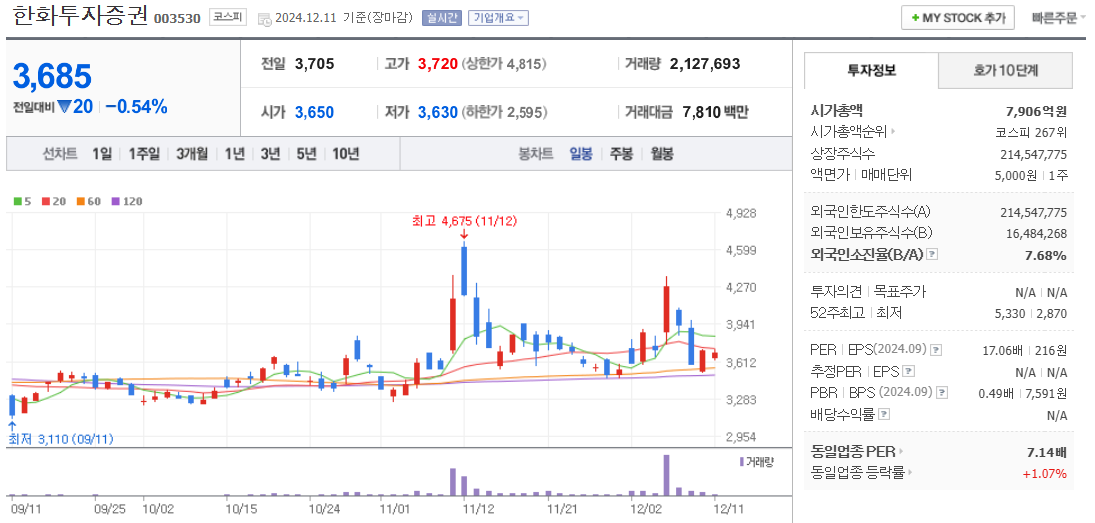The image size is (1095, 523).
Task: Open the 동일업종 PER link
Action: pyautogui.click(x=858, y=451)
